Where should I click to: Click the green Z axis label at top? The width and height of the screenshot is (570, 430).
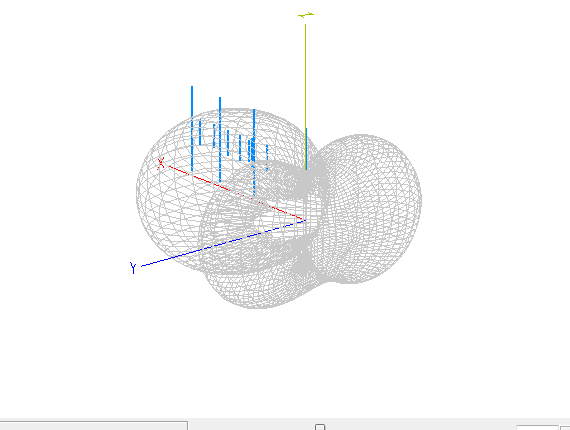[x=306, y=15]
